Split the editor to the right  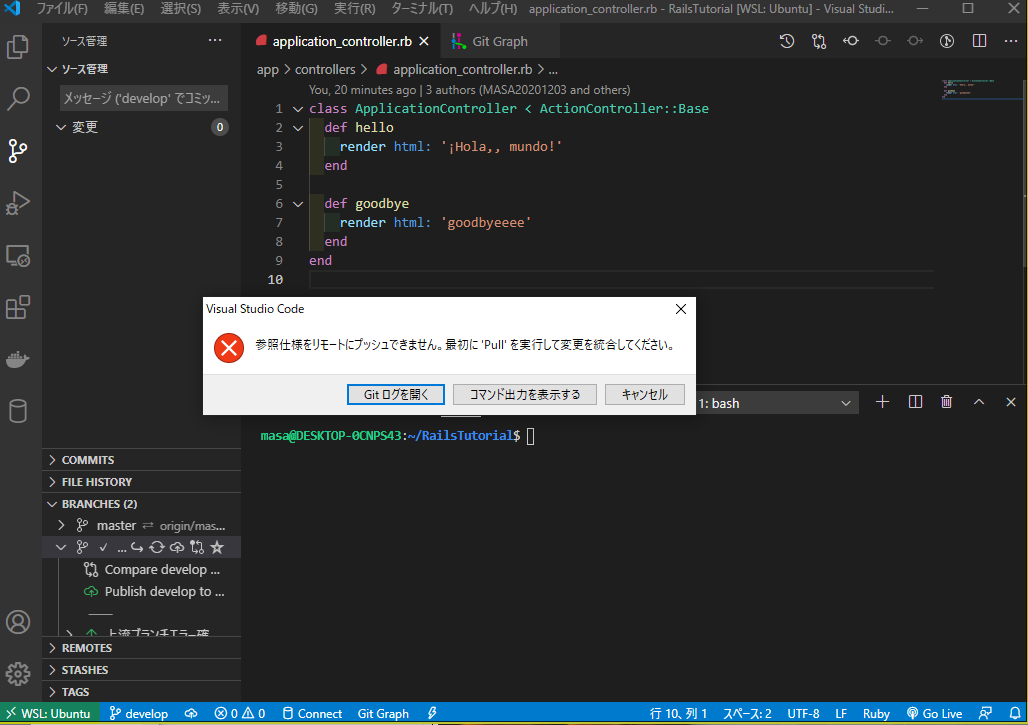point(979,41)
